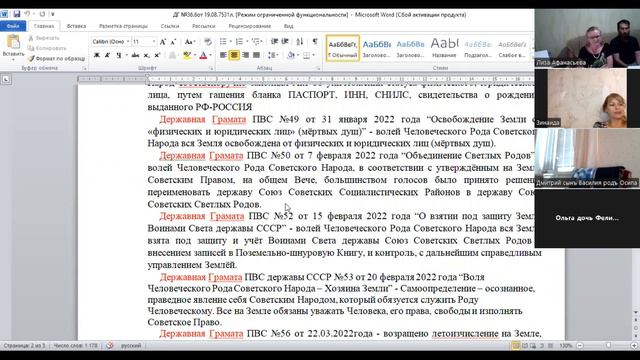
Task: Switch to the Вставка (Insert) tab
Action: point(76,26)
